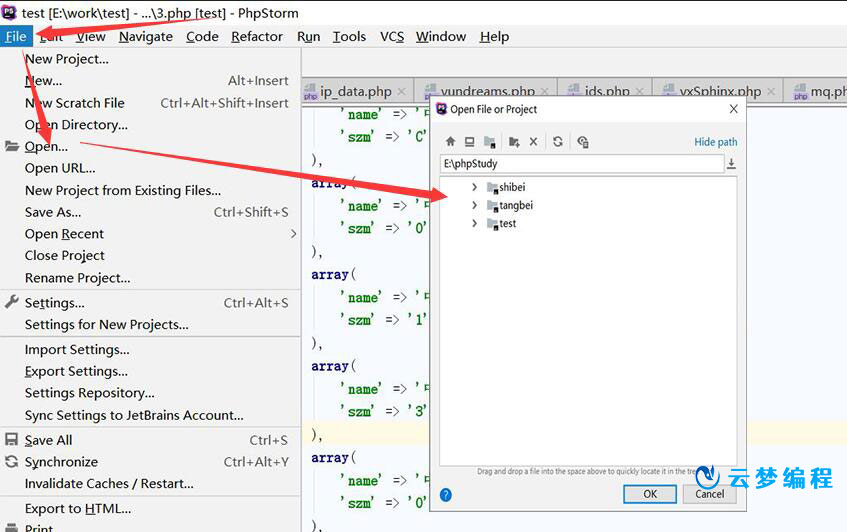Click the E:\phpStudy path field
Screen dimensions: 847x532
[x=580, y=164]
